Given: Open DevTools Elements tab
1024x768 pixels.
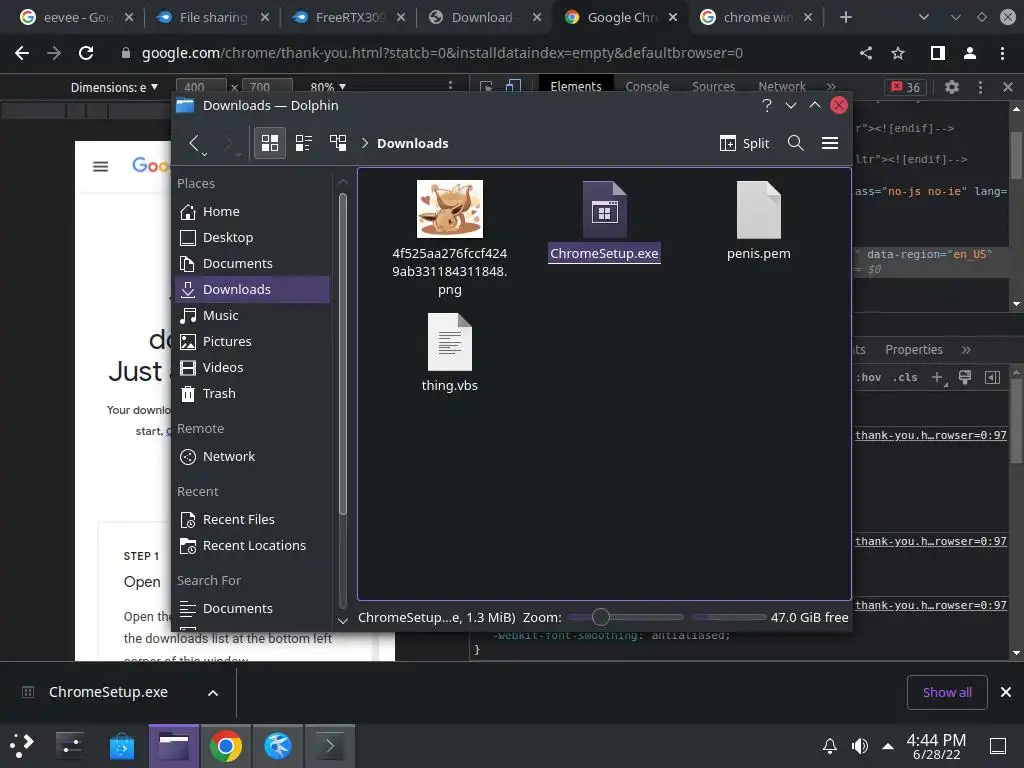Looking at the screenshot, I should tap(575, 86).
